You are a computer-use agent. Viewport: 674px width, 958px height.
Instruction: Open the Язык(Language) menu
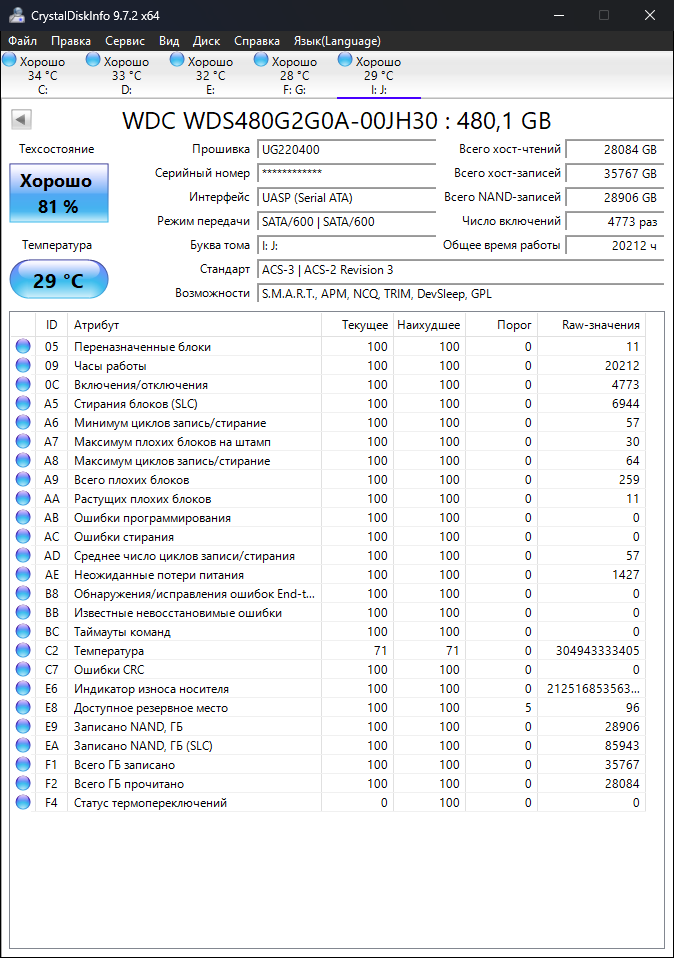(x=337, y=41)
